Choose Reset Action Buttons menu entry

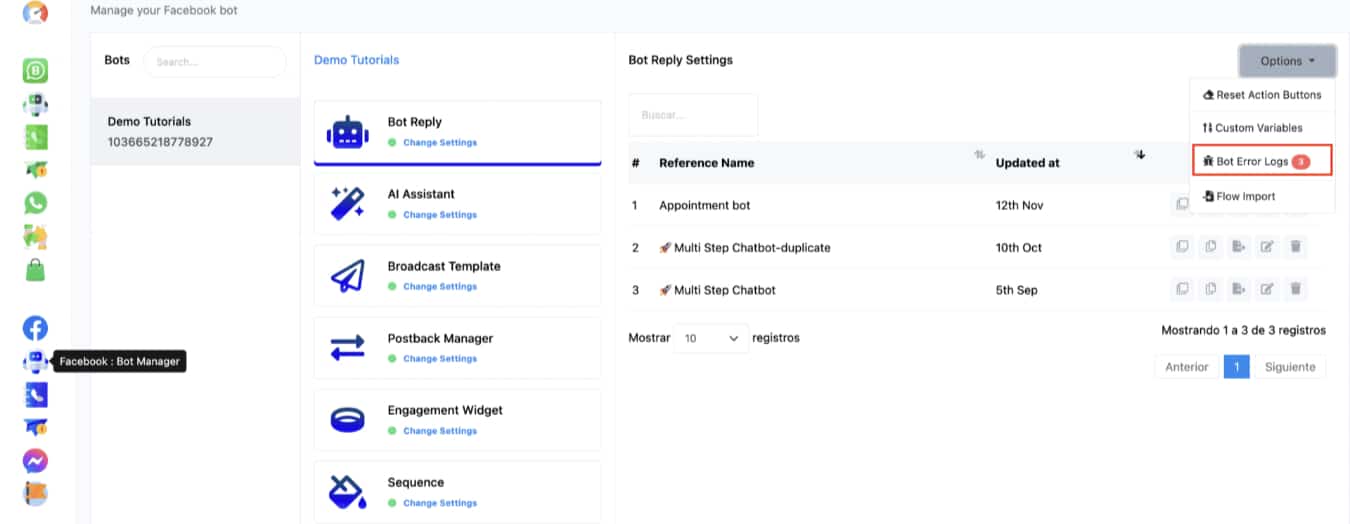pos(1262,95)
